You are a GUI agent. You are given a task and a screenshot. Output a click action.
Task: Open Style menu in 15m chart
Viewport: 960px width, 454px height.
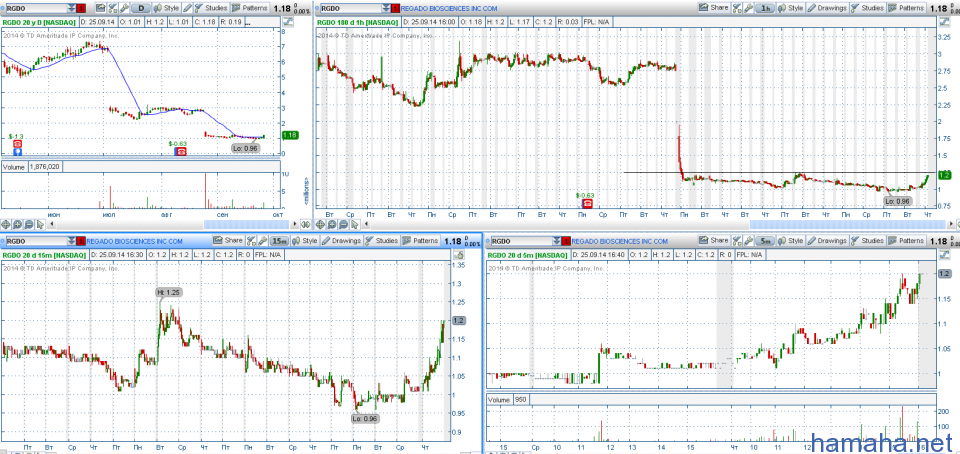click(x=305, y=240)
